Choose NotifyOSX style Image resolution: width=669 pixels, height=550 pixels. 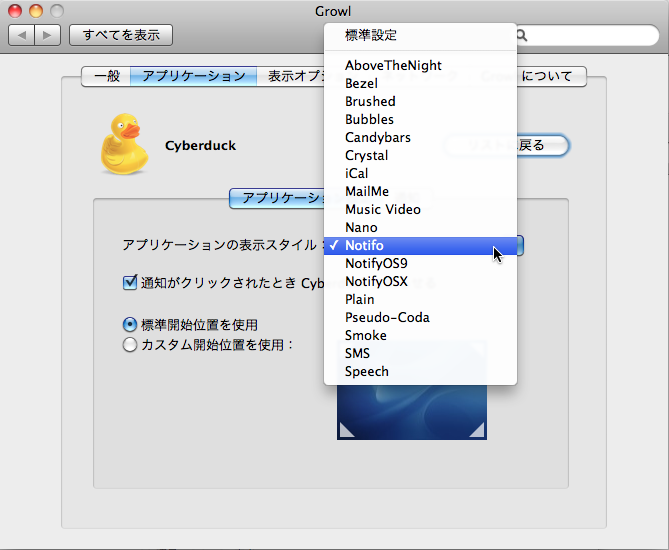(420, 282)
